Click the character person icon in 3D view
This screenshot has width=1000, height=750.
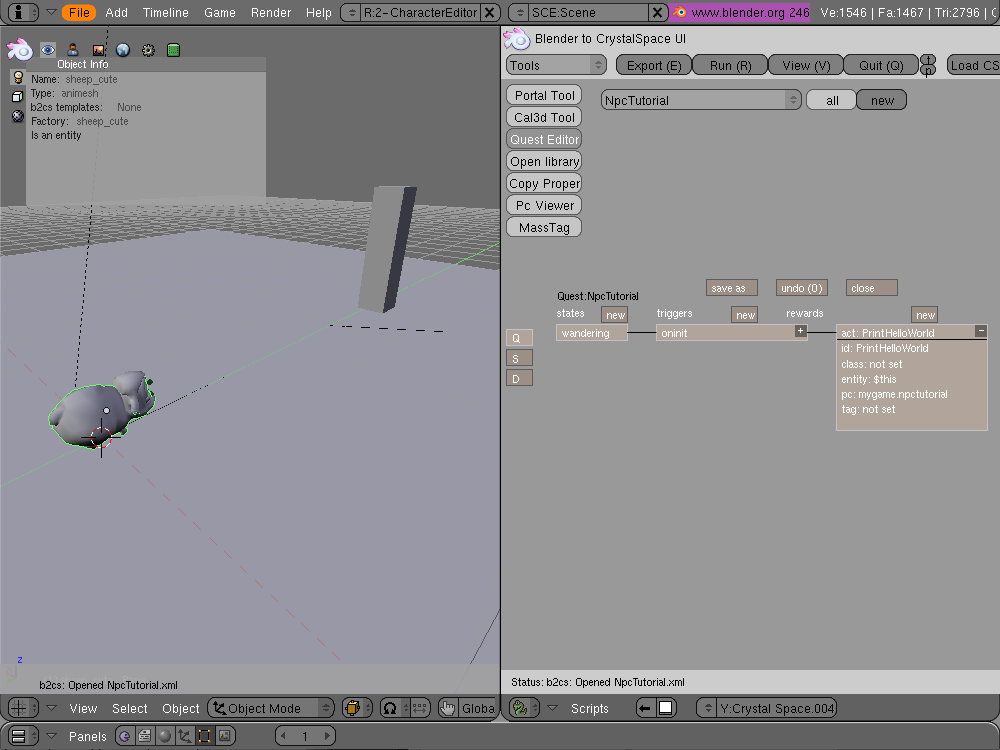[x=73, y=50]
